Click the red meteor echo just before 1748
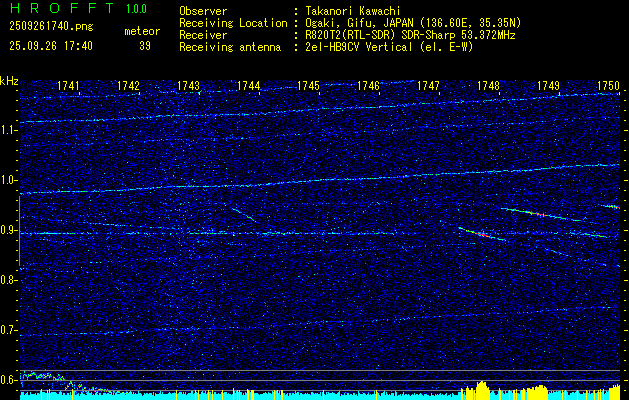This screenshot has height=400, width=629. click(x=483, y=234)
